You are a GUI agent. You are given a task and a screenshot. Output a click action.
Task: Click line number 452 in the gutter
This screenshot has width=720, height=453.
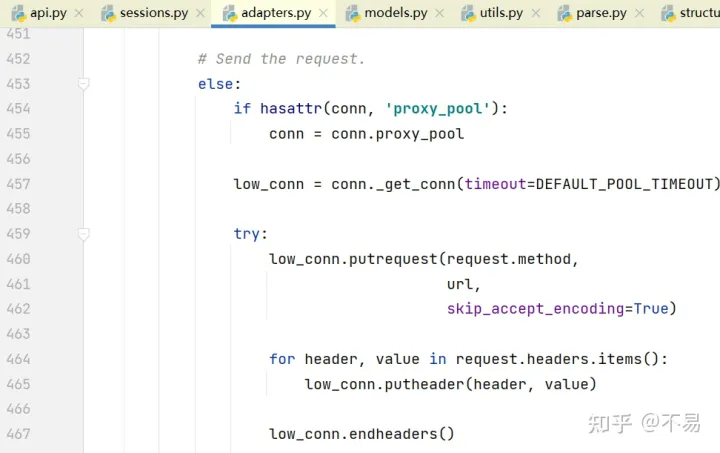(18, 59)
